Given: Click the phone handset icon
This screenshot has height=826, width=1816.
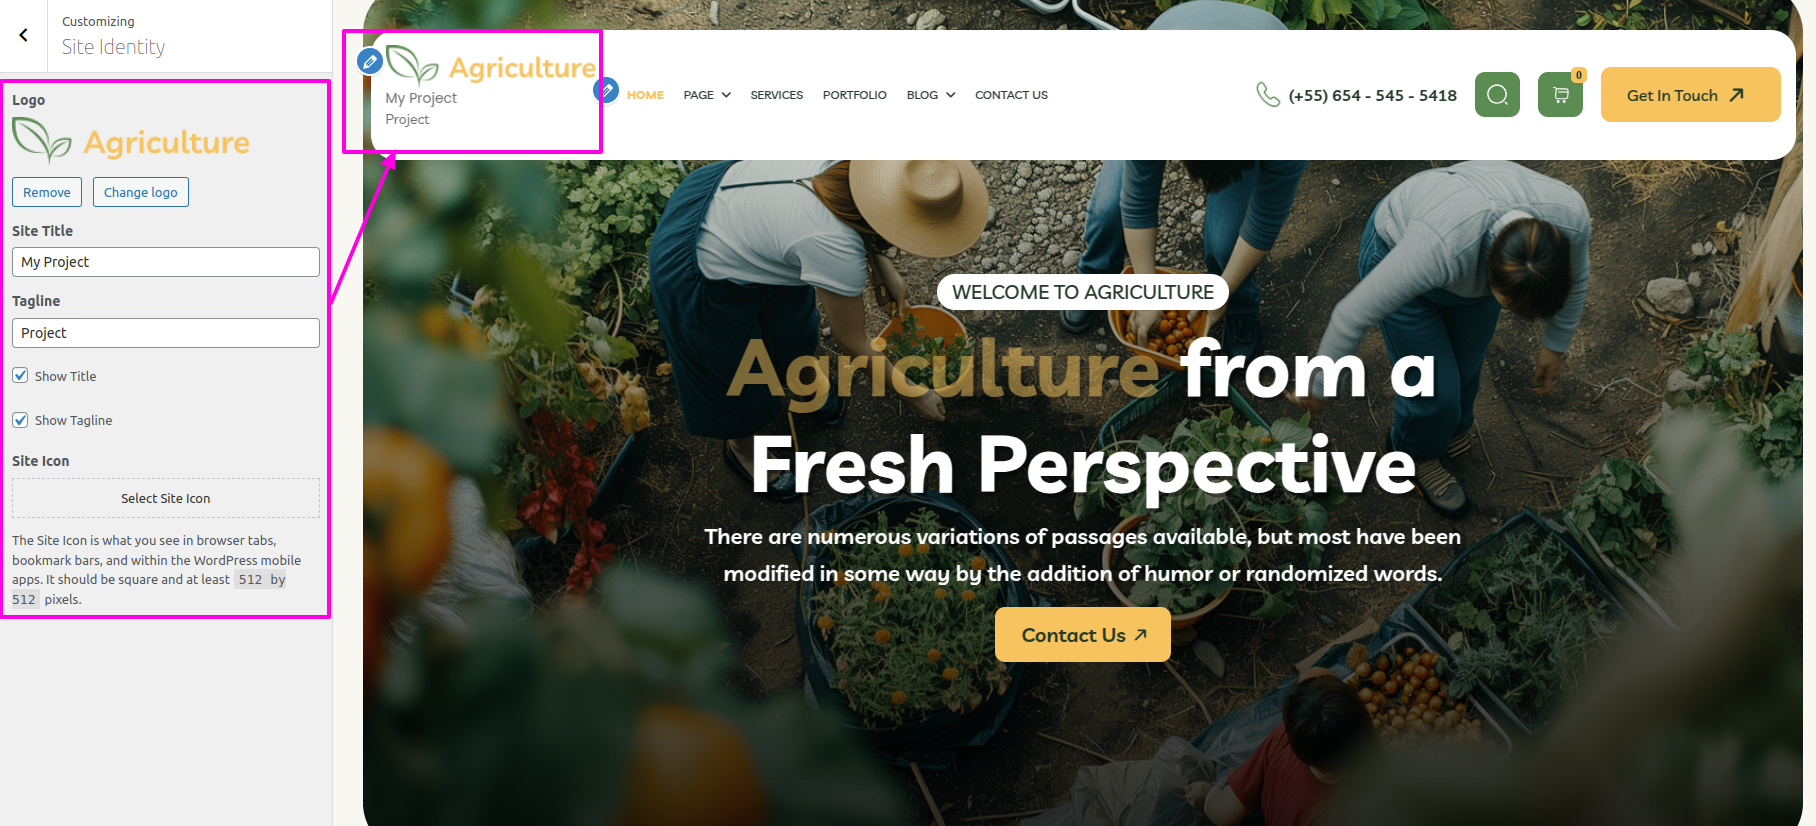Looking at the screenshot, I should 1268,95.
